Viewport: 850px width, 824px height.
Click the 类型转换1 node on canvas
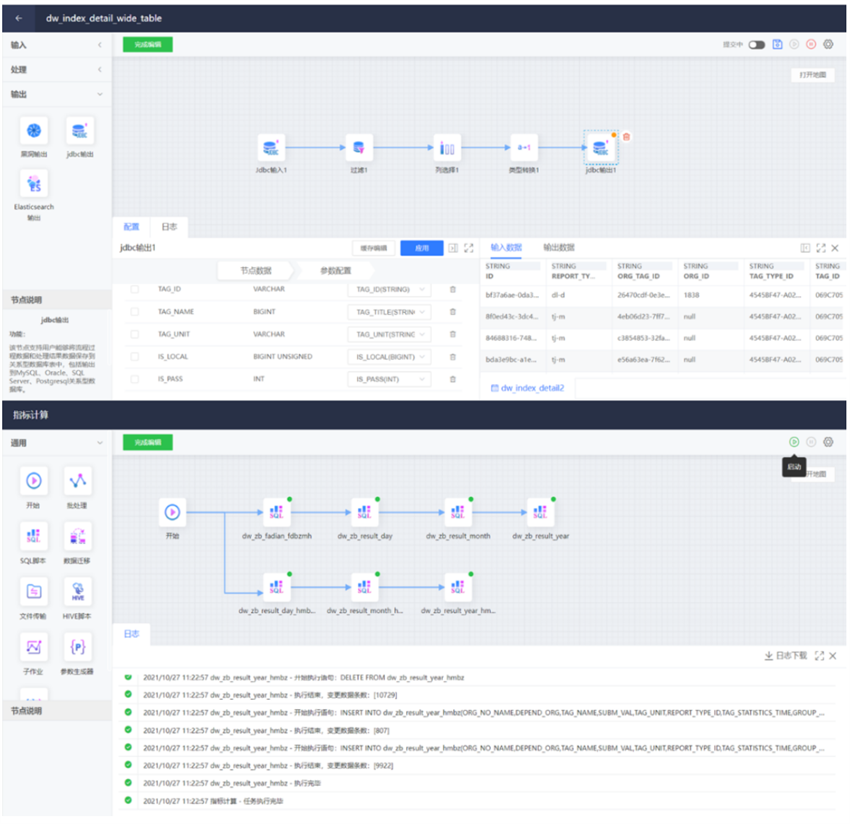(526, 148)
